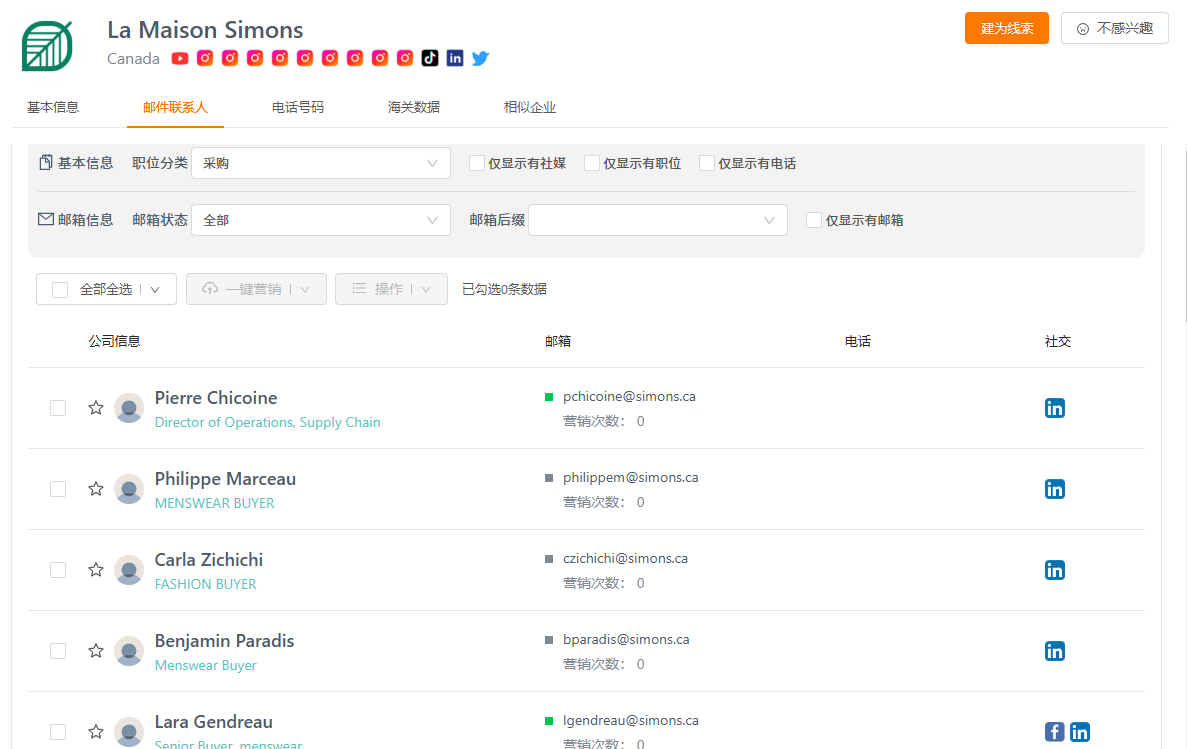Open Carla Zichichi's LinkedIn profile icon
This screenshot has width=1187, height=749.
click(x=1055, y=570)
